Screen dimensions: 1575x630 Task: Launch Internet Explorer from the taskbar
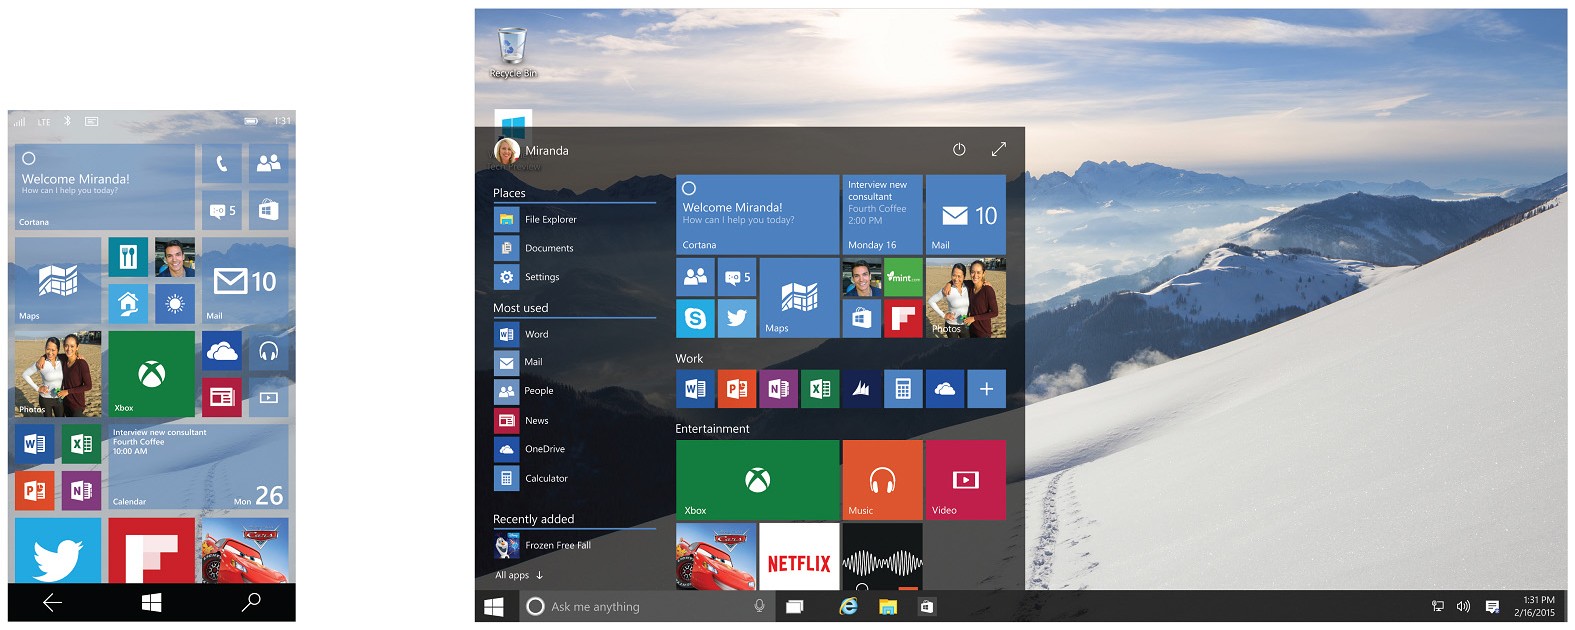click(848, 606)
